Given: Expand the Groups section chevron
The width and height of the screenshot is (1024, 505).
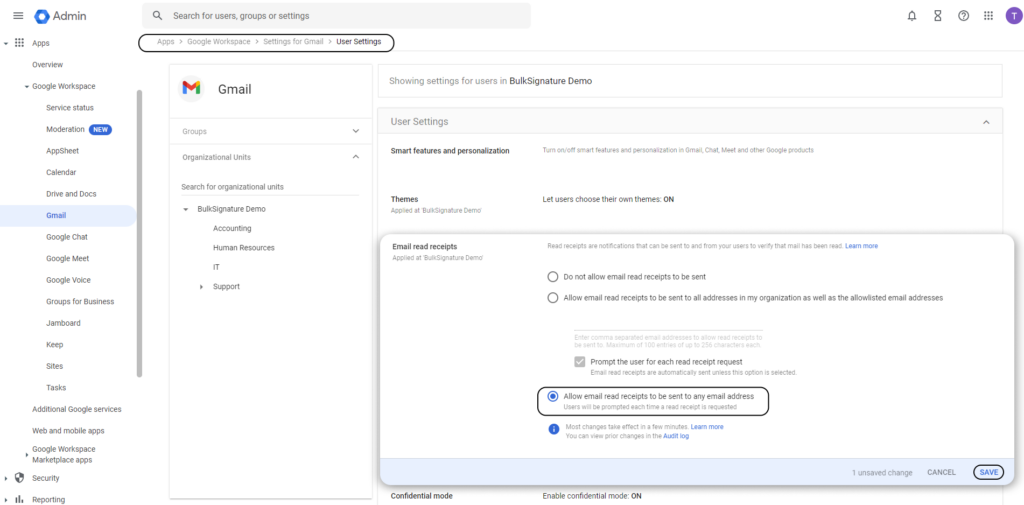Looking at the screenshot, I should [x=356, y=131].
